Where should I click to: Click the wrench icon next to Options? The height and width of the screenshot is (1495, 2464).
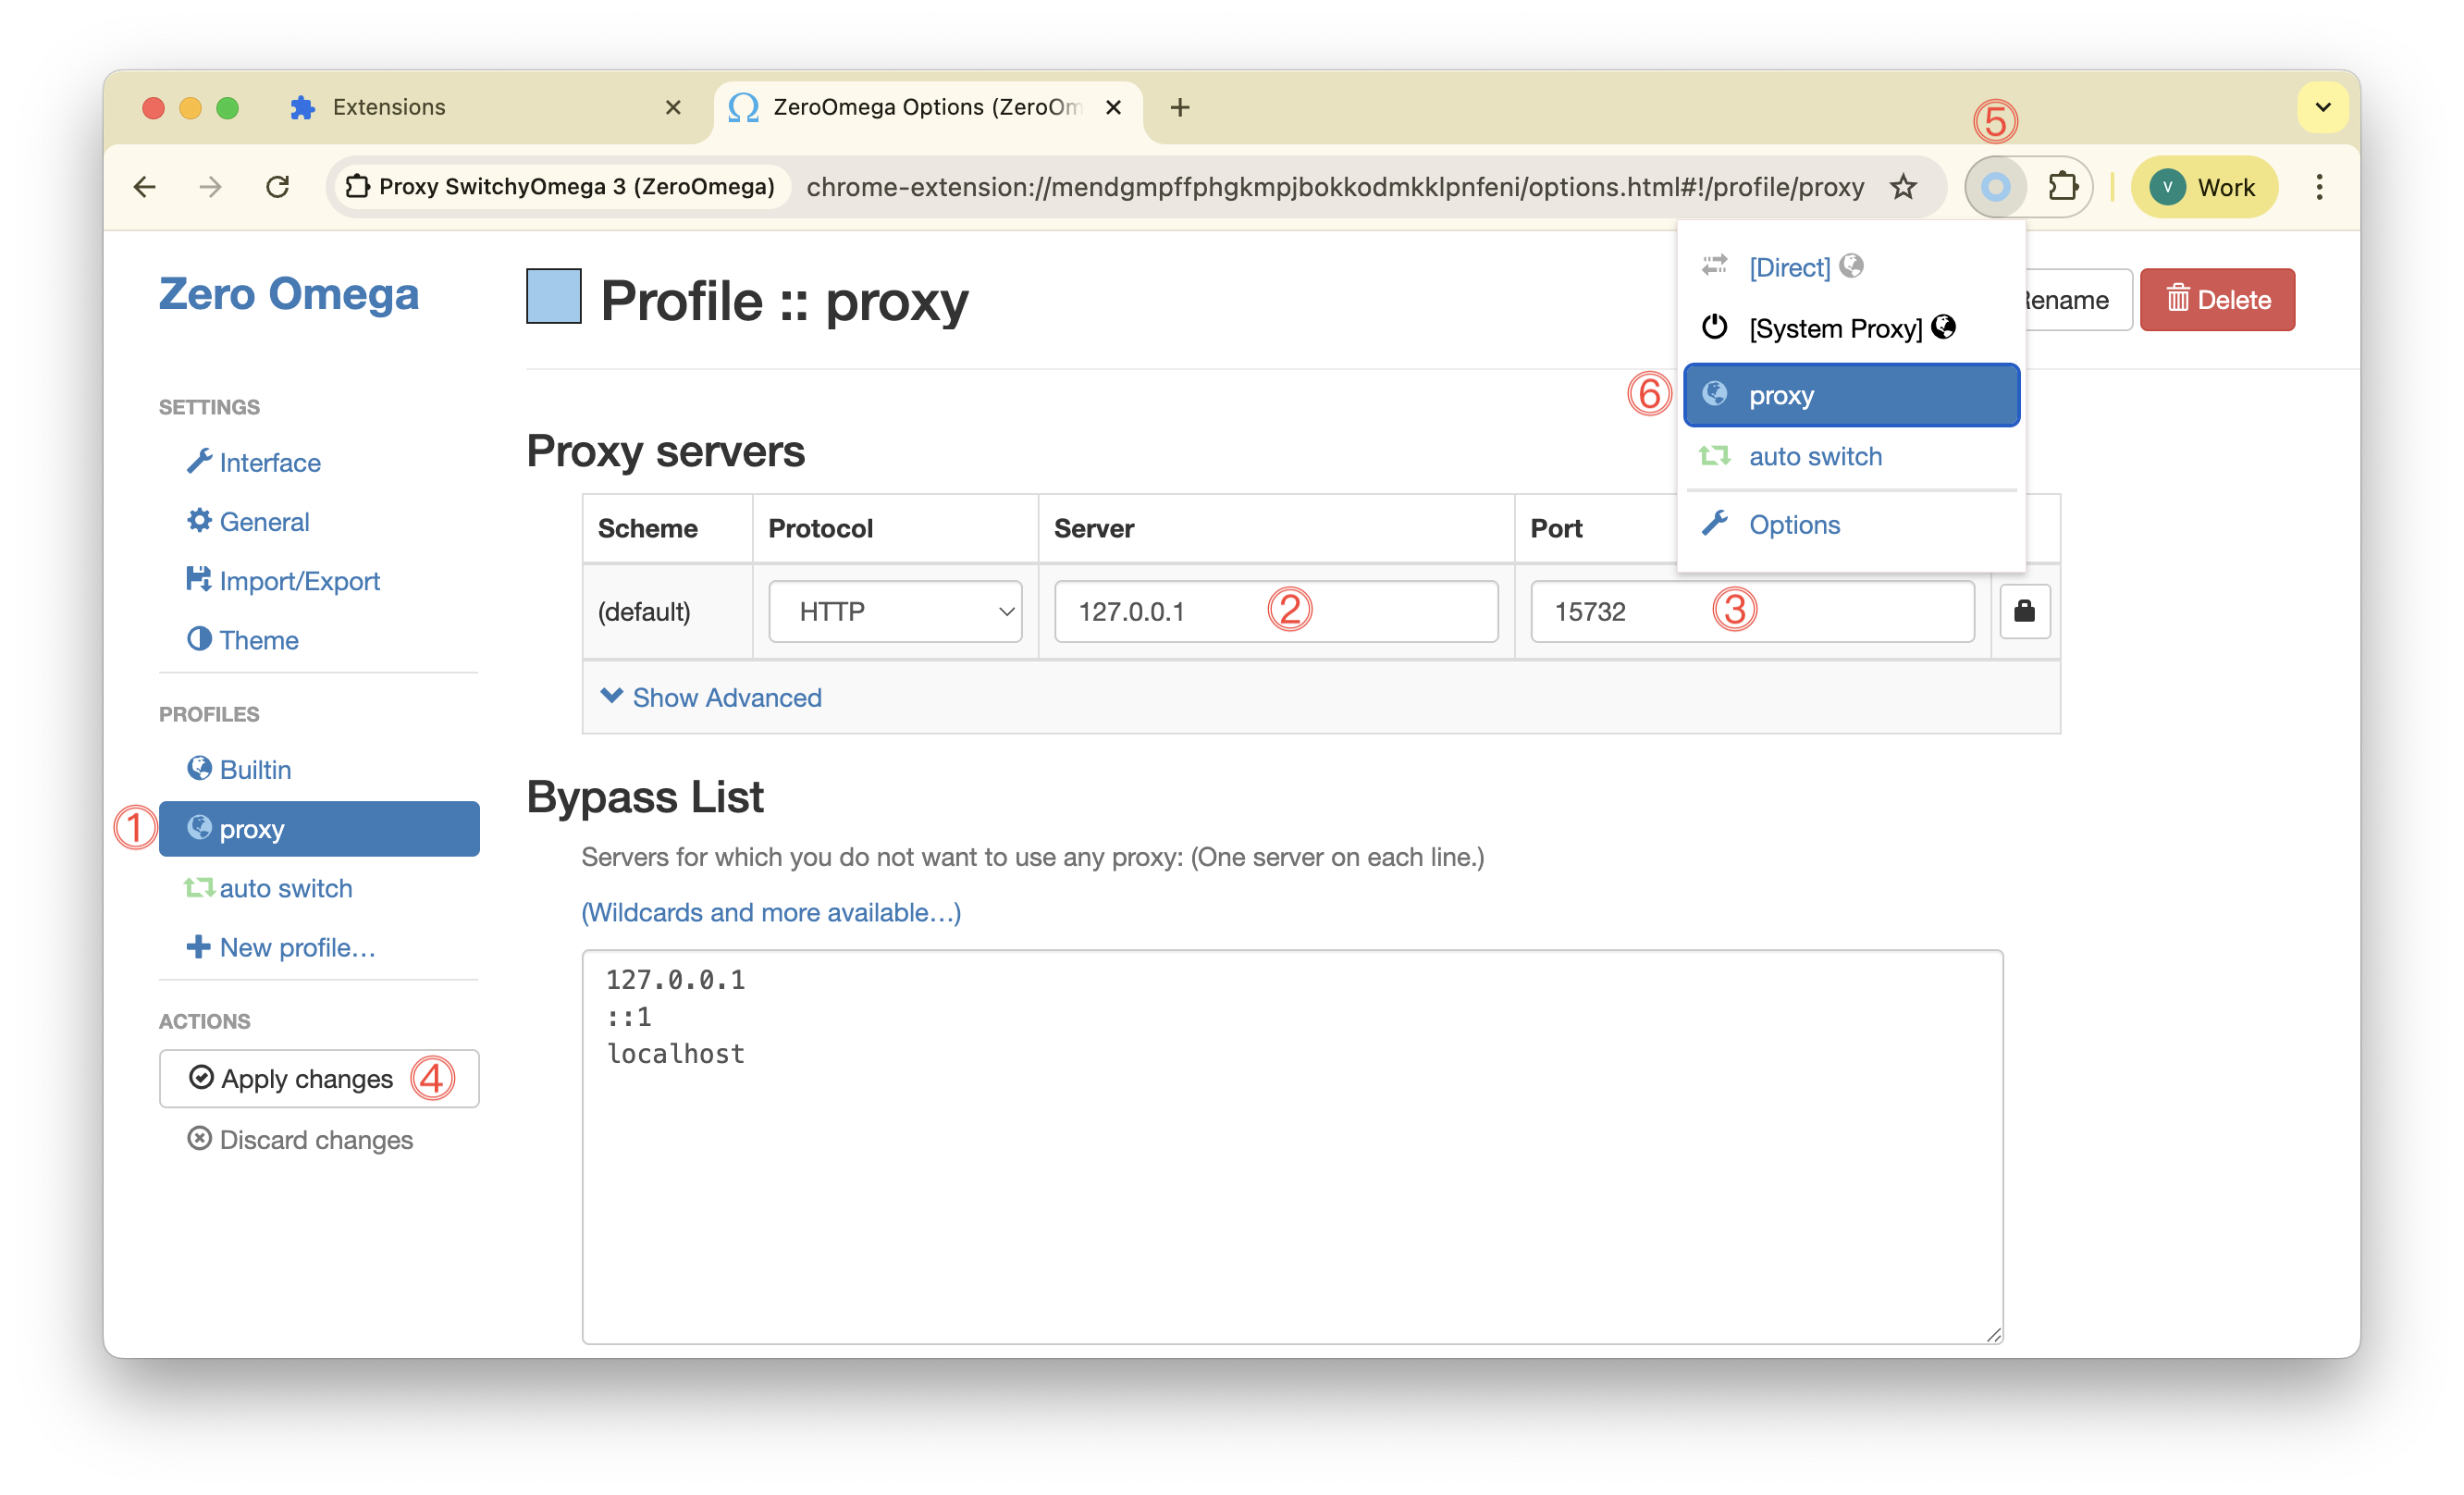1715,523
